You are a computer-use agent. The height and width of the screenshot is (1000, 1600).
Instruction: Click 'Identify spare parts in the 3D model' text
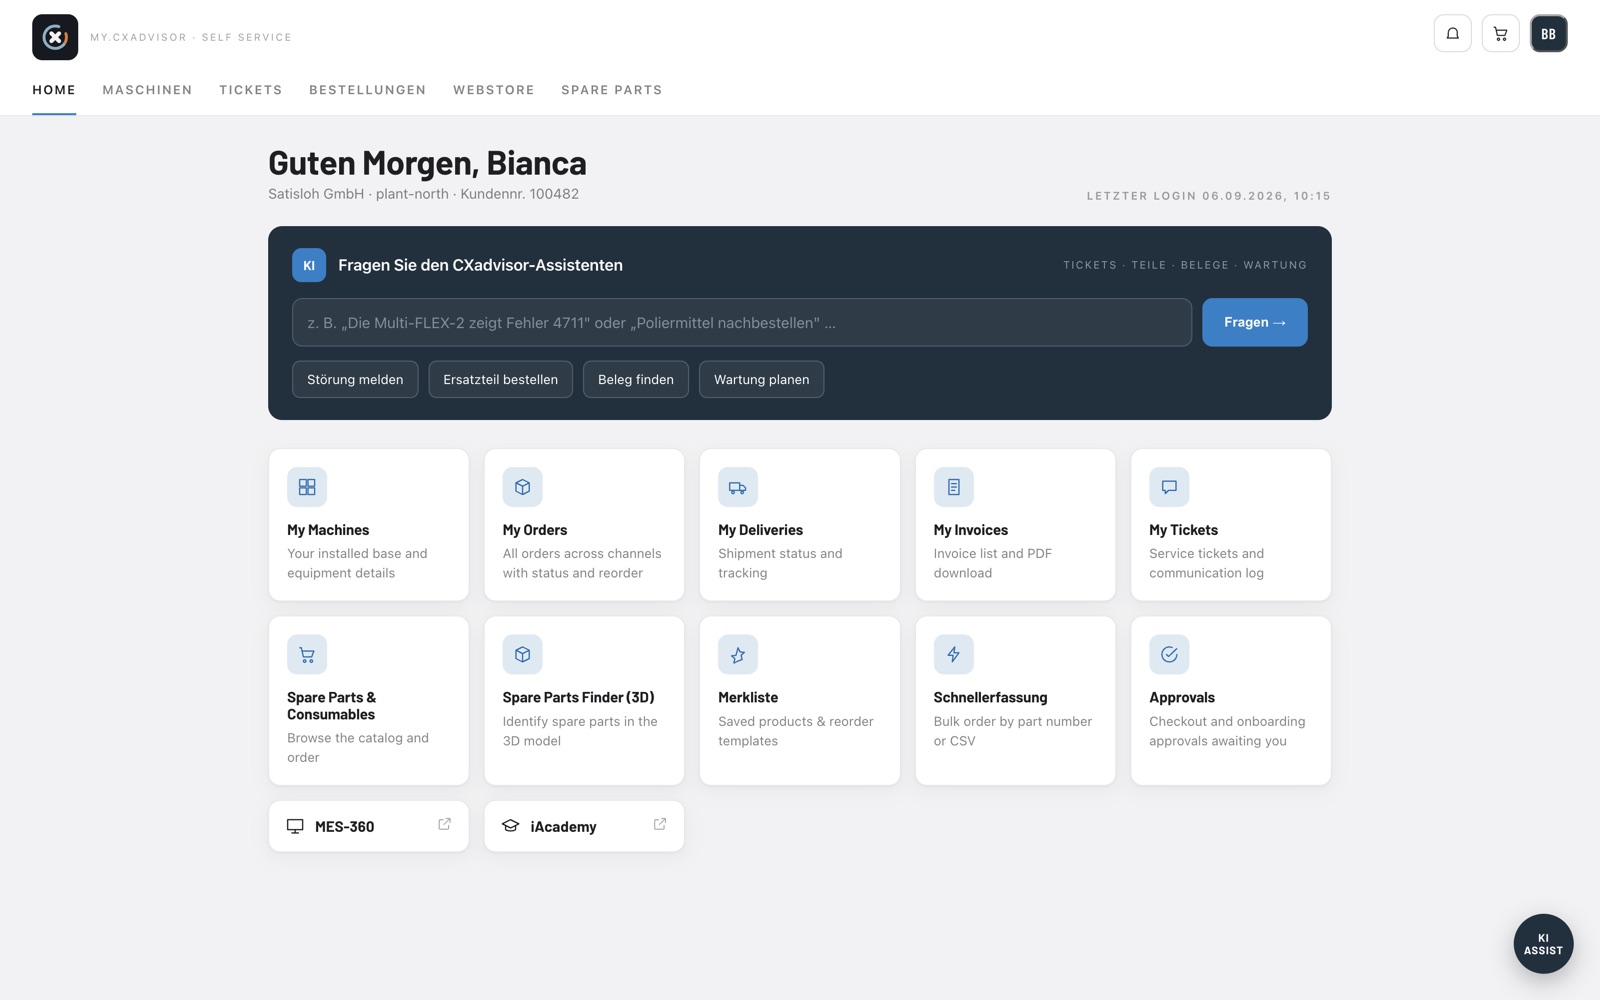pyautogui.click(x=580, y=731)
